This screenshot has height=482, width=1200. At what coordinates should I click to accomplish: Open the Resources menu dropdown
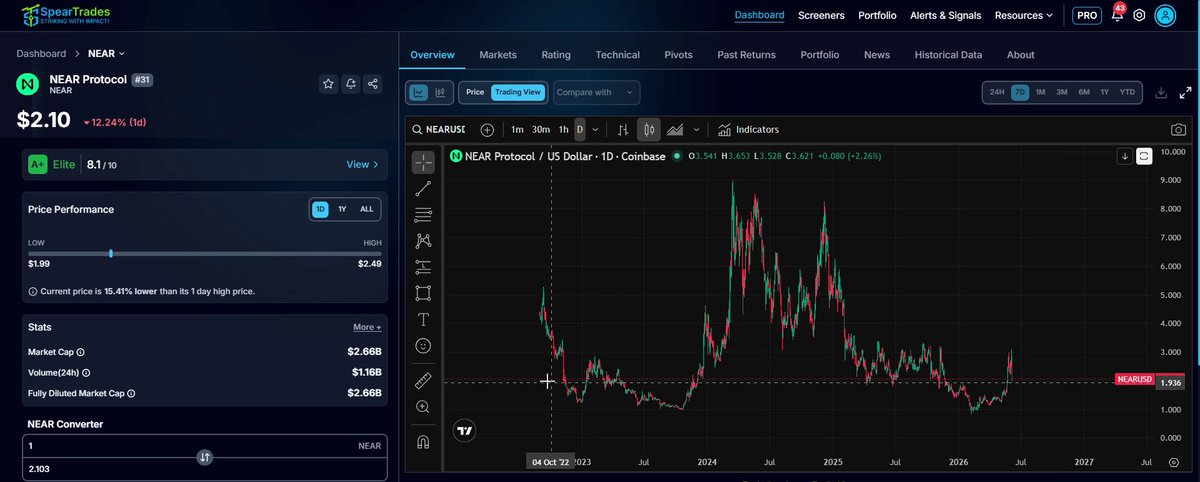pos(1023,15)
